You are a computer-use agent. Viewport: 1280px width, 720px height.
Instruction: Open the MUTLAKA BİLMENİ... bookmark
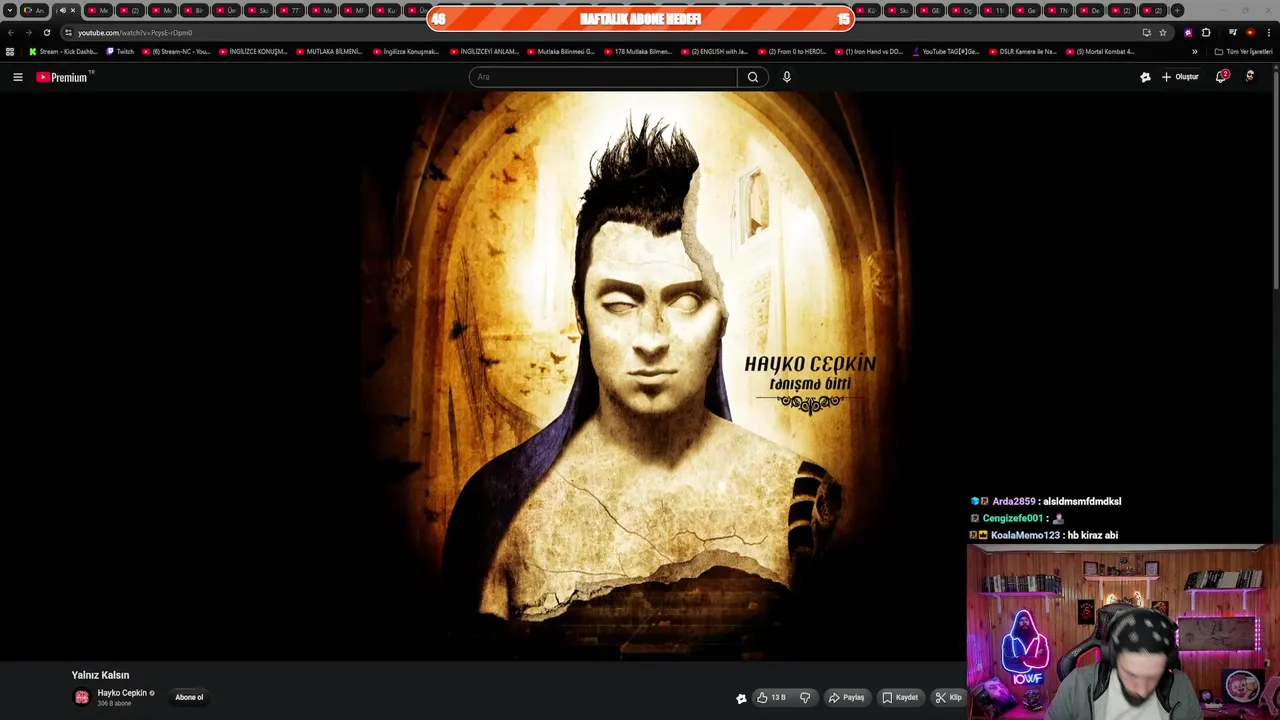point(330,52)
